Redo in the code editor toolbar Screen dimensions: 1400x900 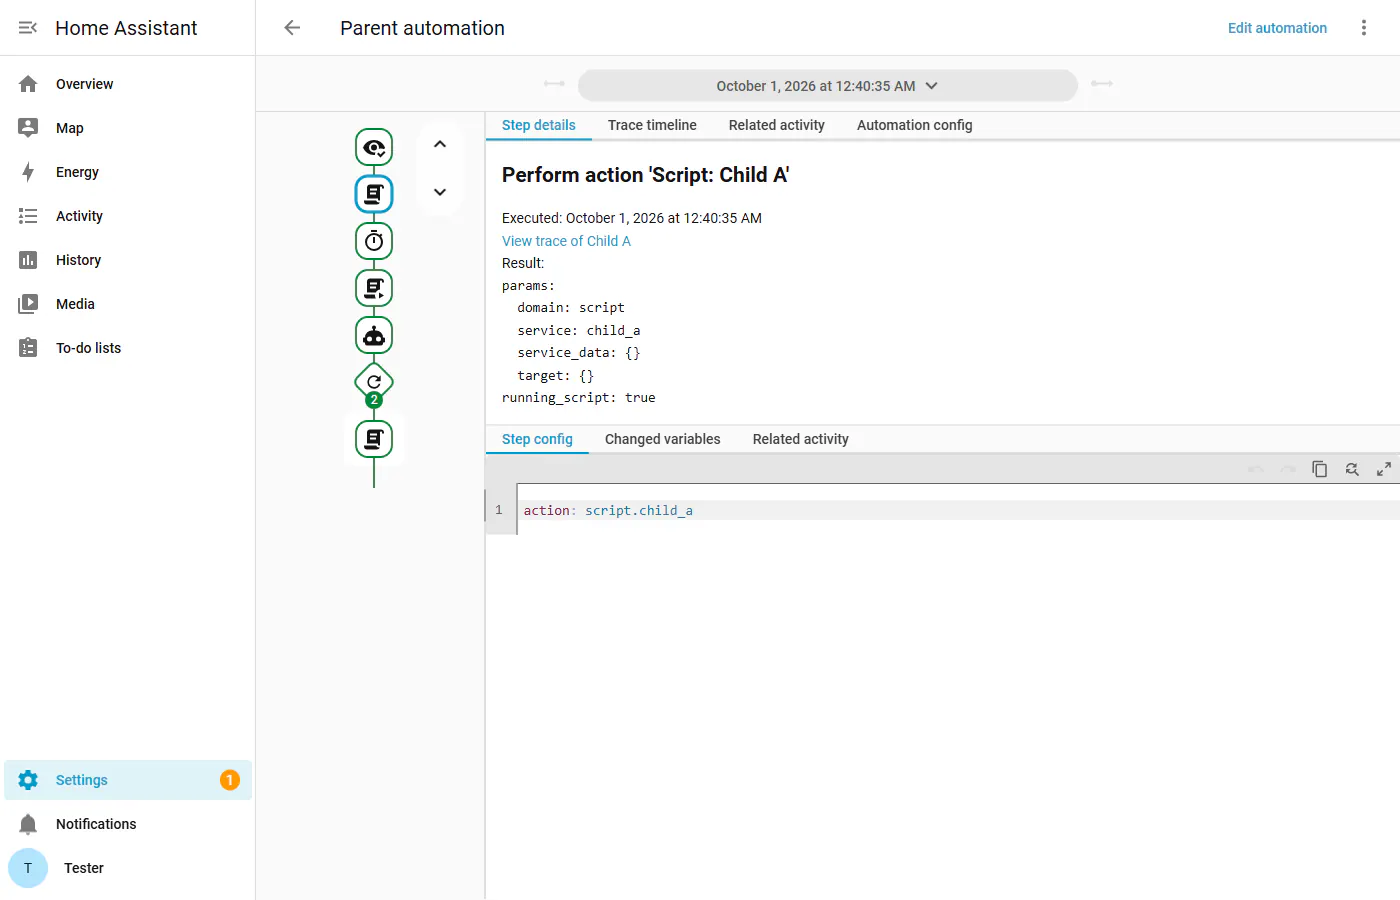1288,469
